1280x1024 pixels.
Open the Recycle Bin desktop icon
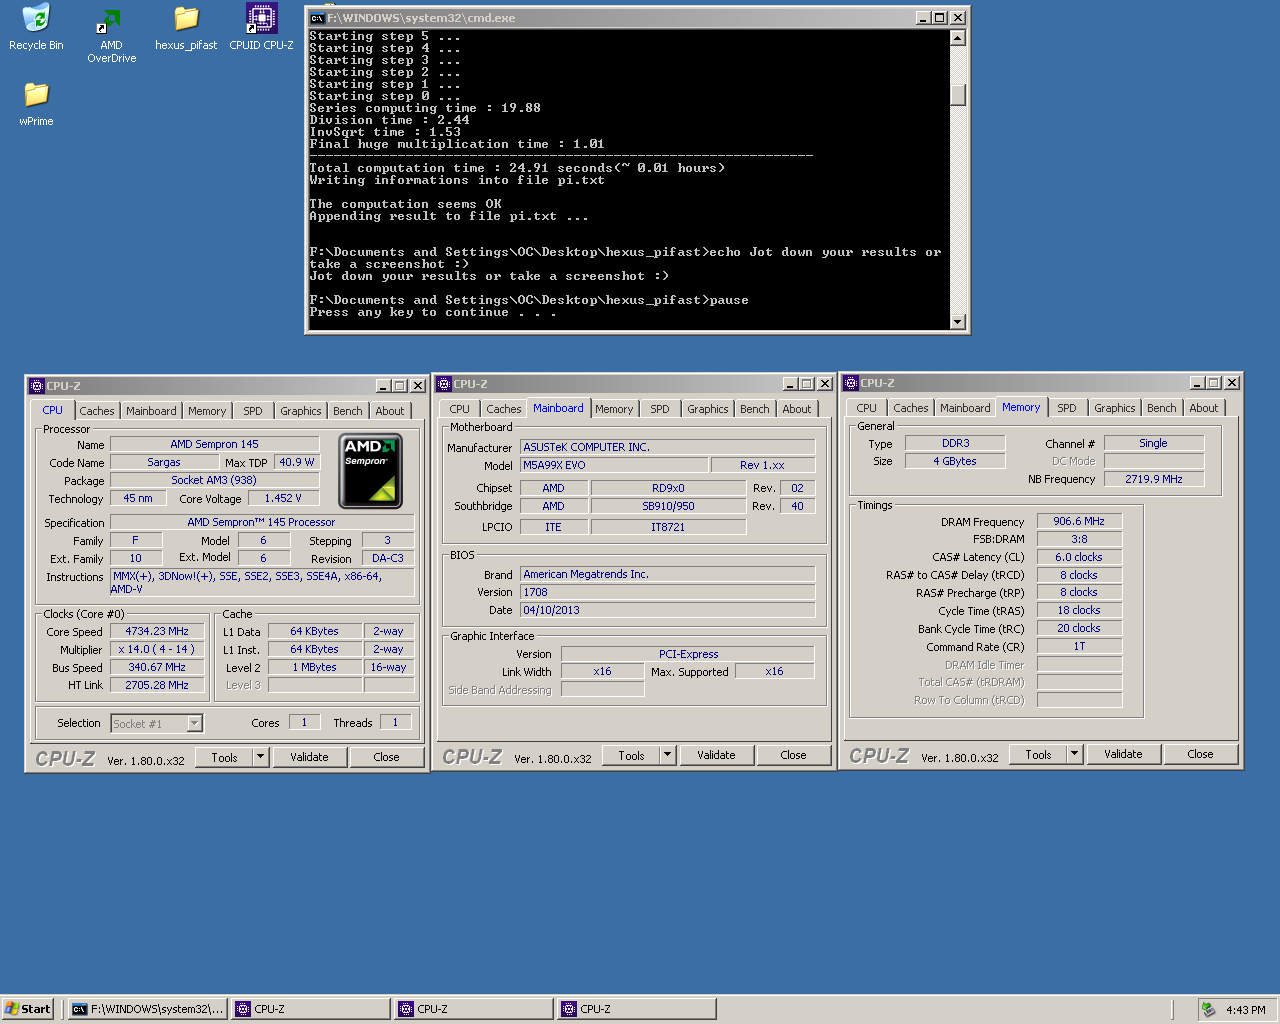(x=36, y=28)
